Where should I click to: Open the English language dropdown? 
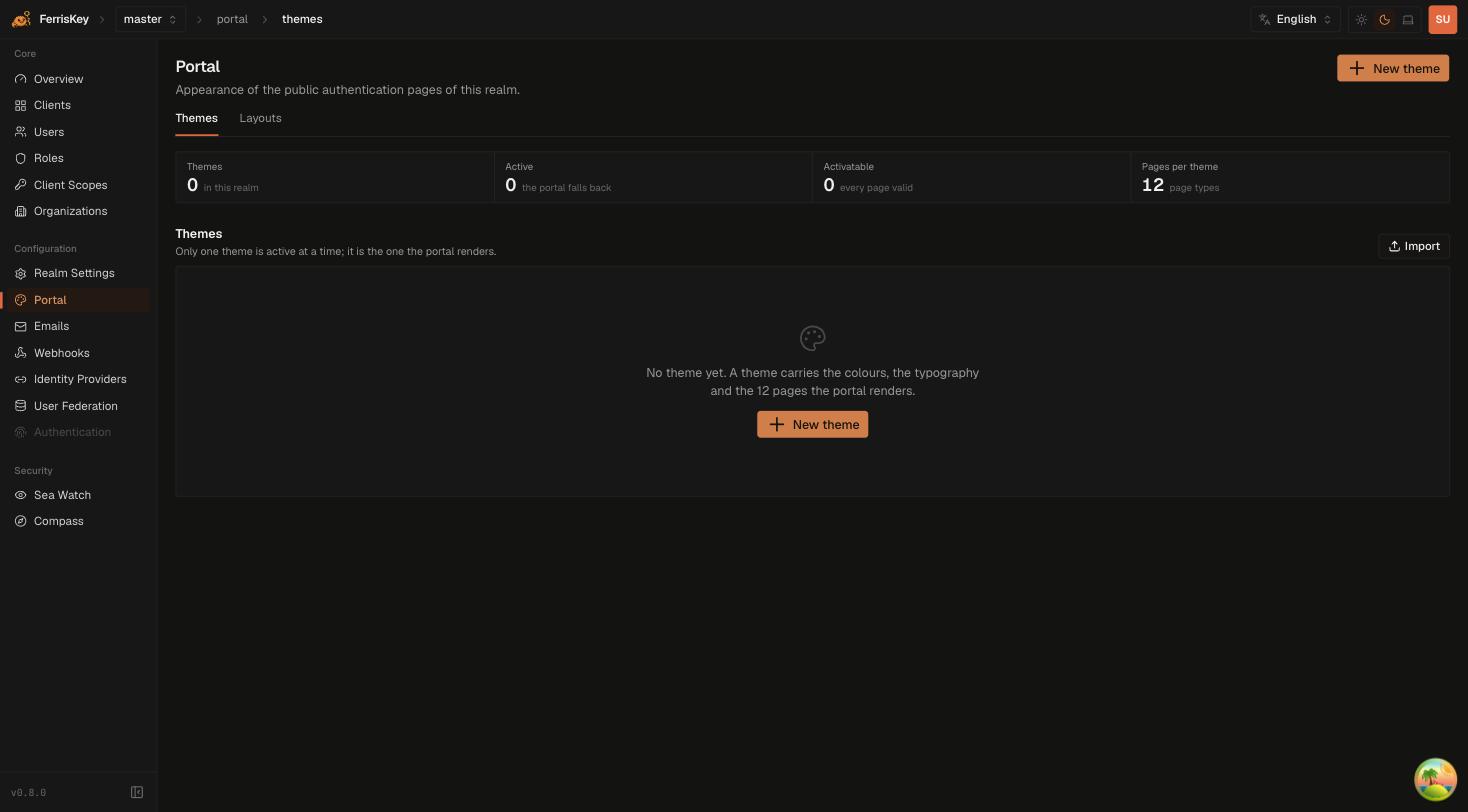[1295, 19]
